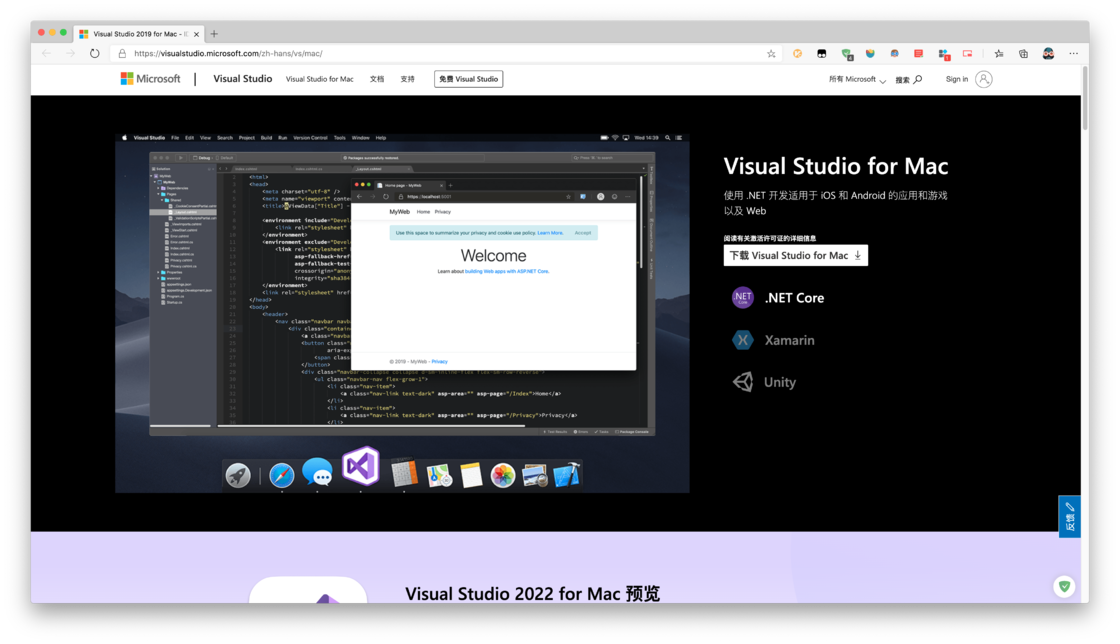Open the browser Collections icon

1023,53
